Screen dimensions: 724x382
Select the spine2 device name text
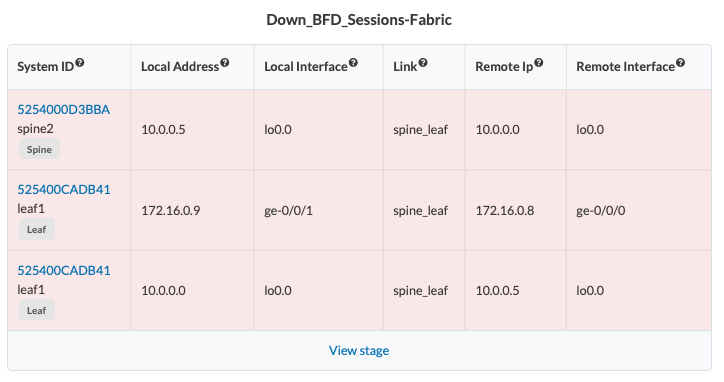(36, 129)
